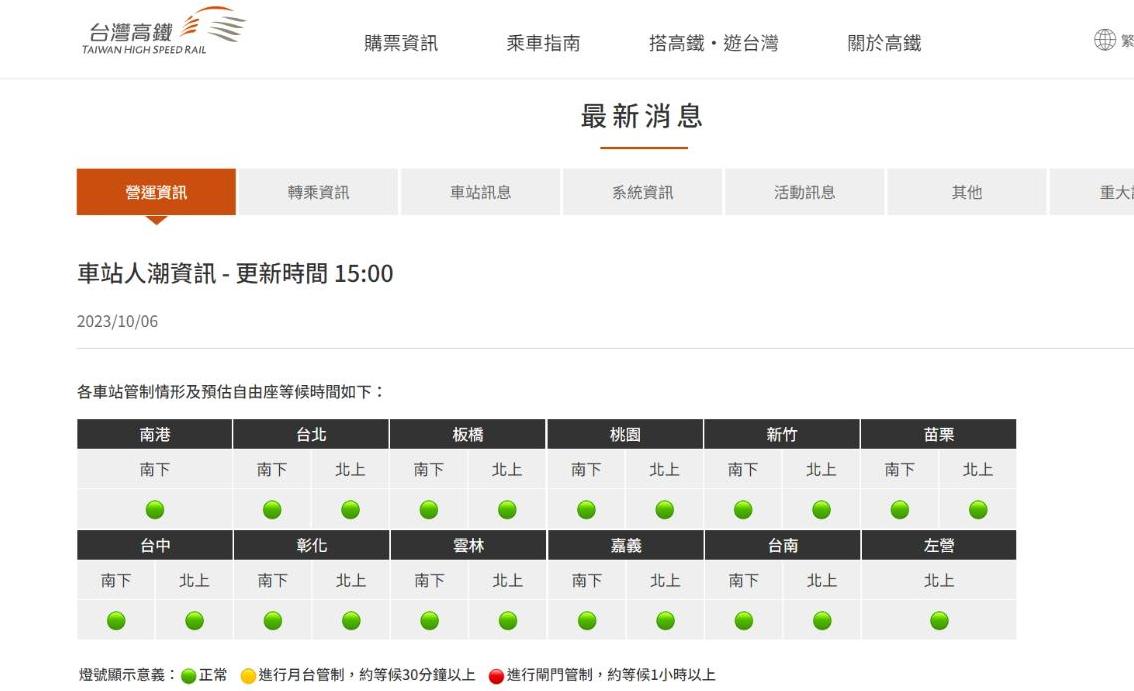Switch to the 車站訊息 station news tab
This screenshot has height=691, width=1134.
480,192
